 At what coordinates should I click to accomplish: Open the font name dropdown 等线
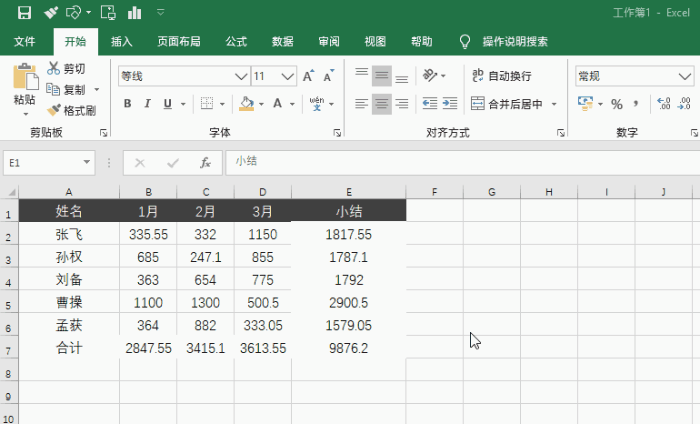point(241,76)
